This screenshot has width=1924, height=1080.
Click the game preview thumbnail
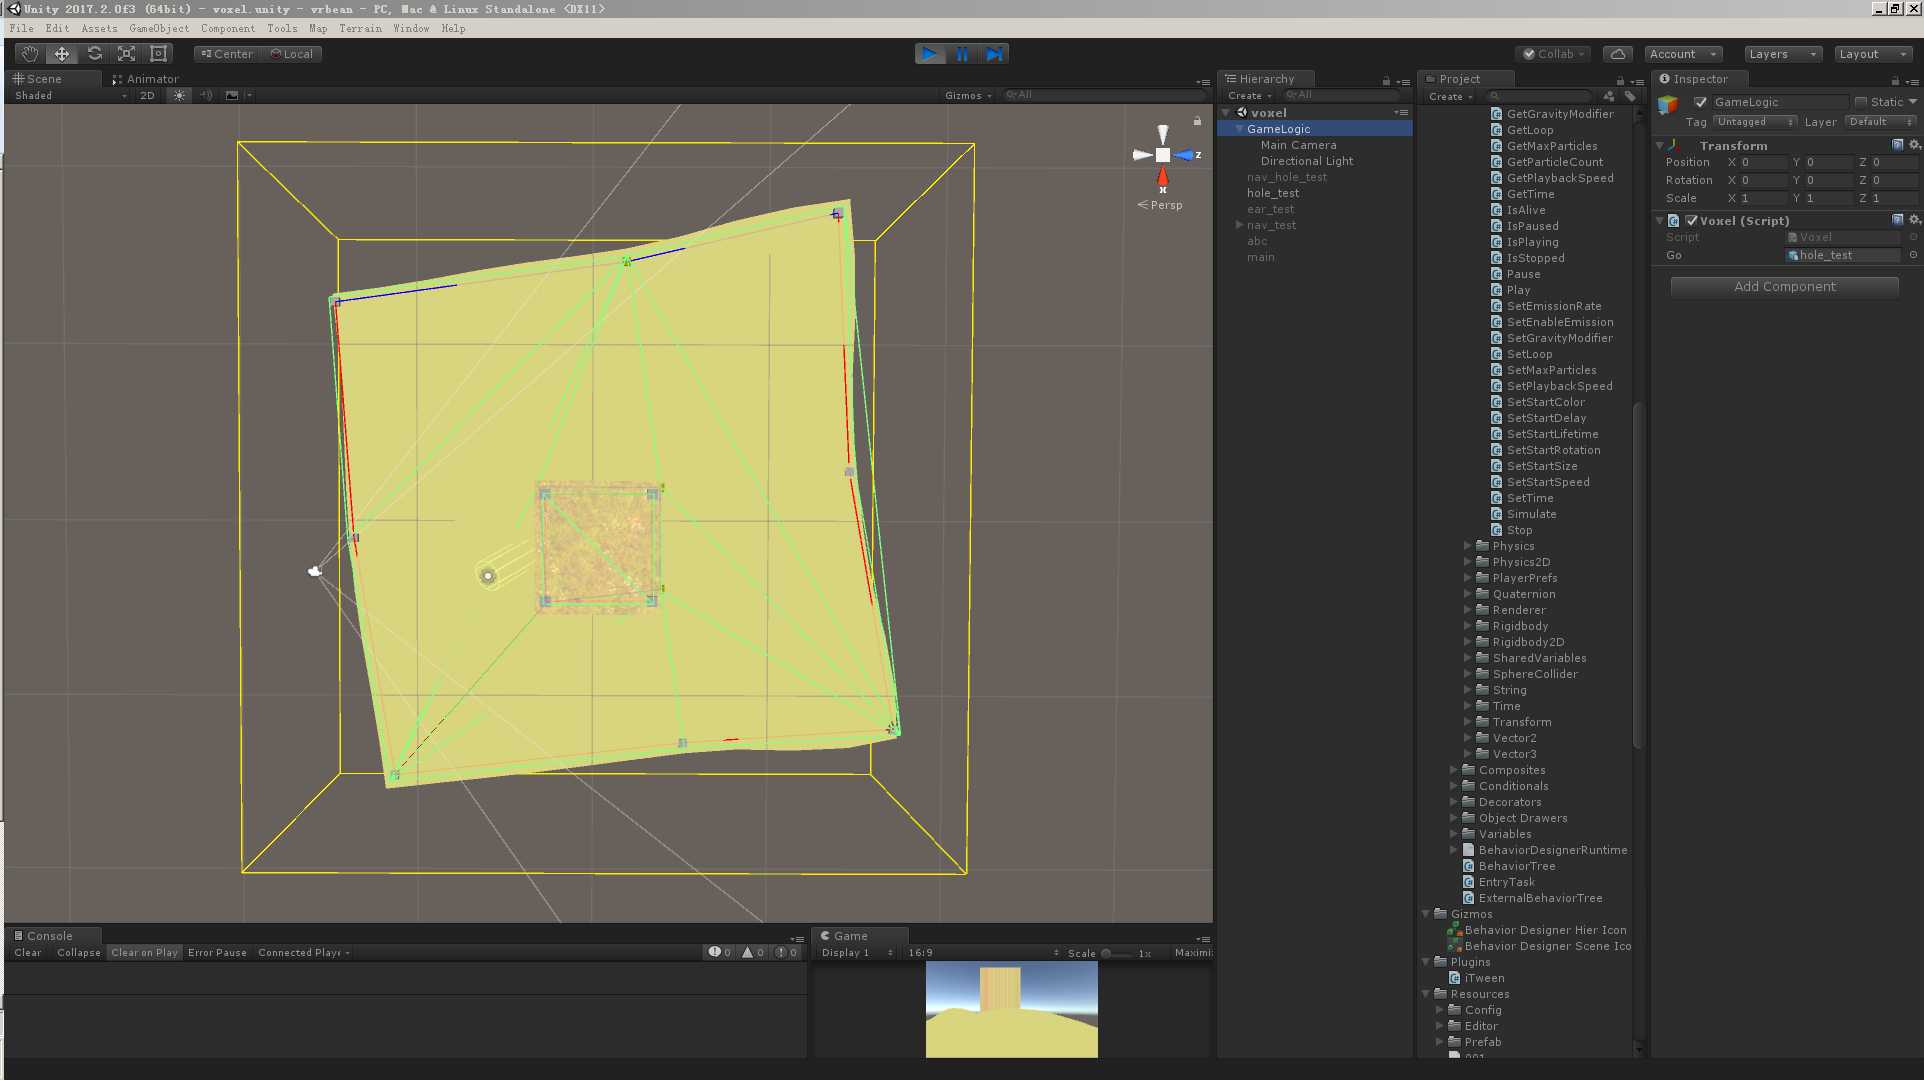[1011, 1010]
